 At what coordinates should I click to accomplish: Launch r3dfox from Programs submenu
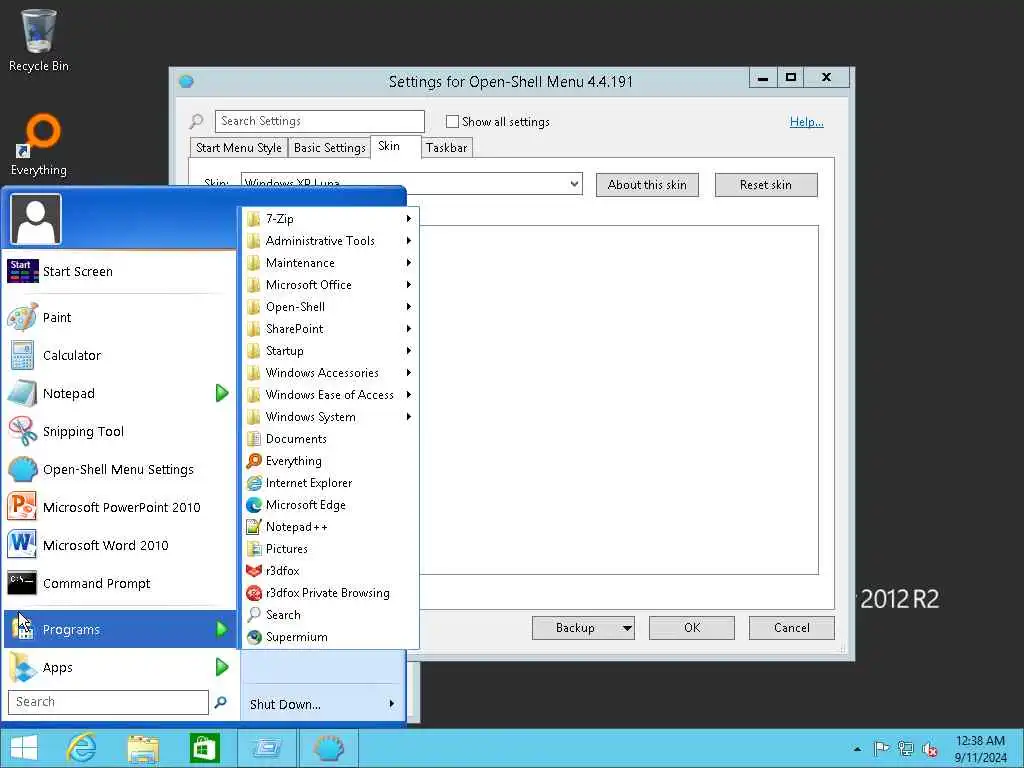pyautogui.click(x=330, y=571)
